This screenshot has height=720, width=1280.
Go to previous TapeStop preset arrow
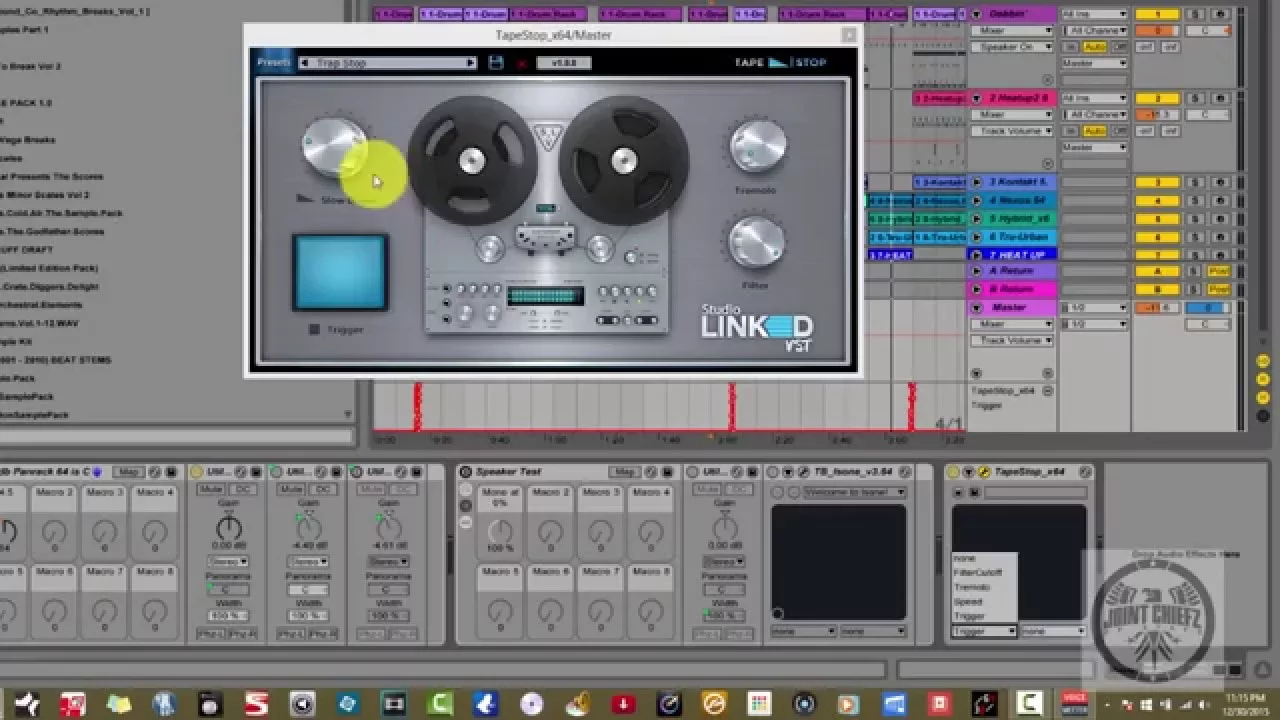click(304, 63)
